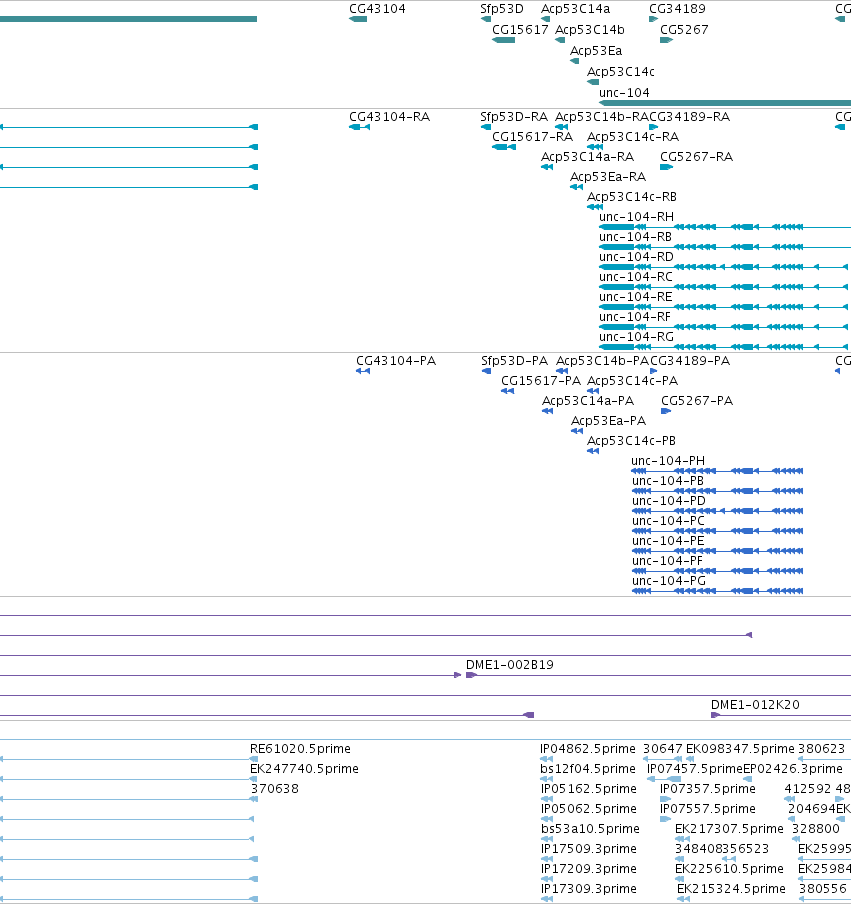851x904 pixels.
Task: Click the Acp53C14b gene label
Action: (x=590, y=29)
